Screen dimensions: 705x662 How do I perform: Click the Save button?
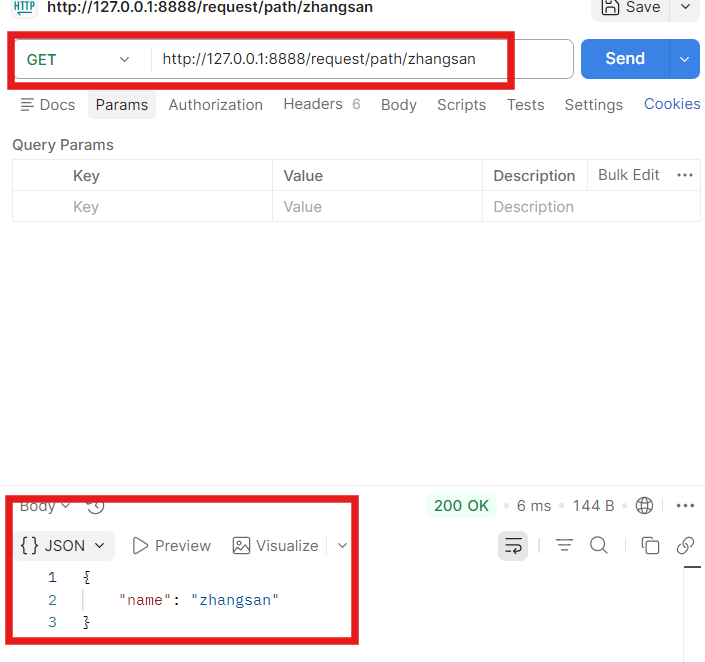pos(630,8)
